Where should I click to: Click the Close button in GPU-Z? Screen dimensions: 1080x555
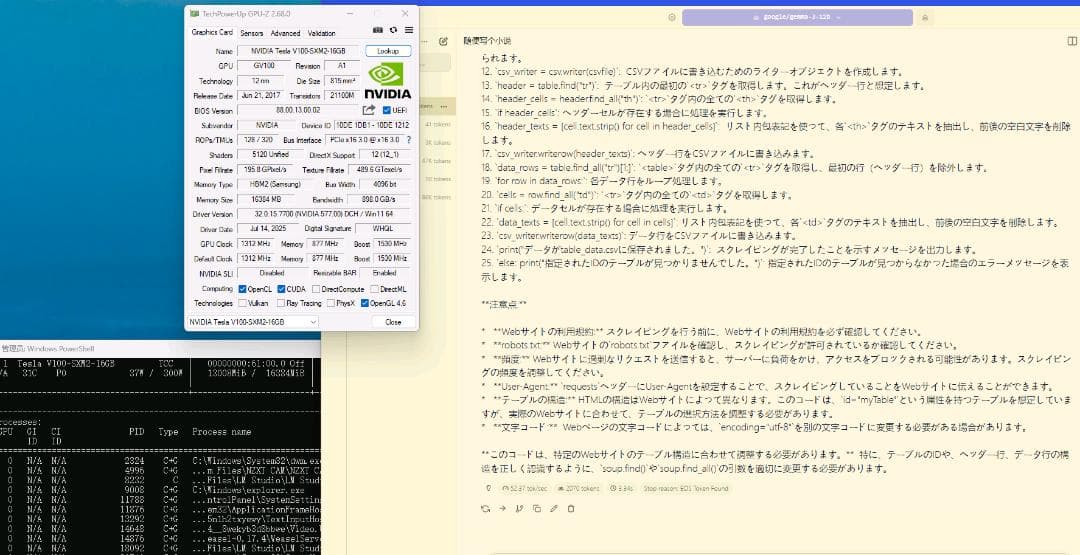393,322
